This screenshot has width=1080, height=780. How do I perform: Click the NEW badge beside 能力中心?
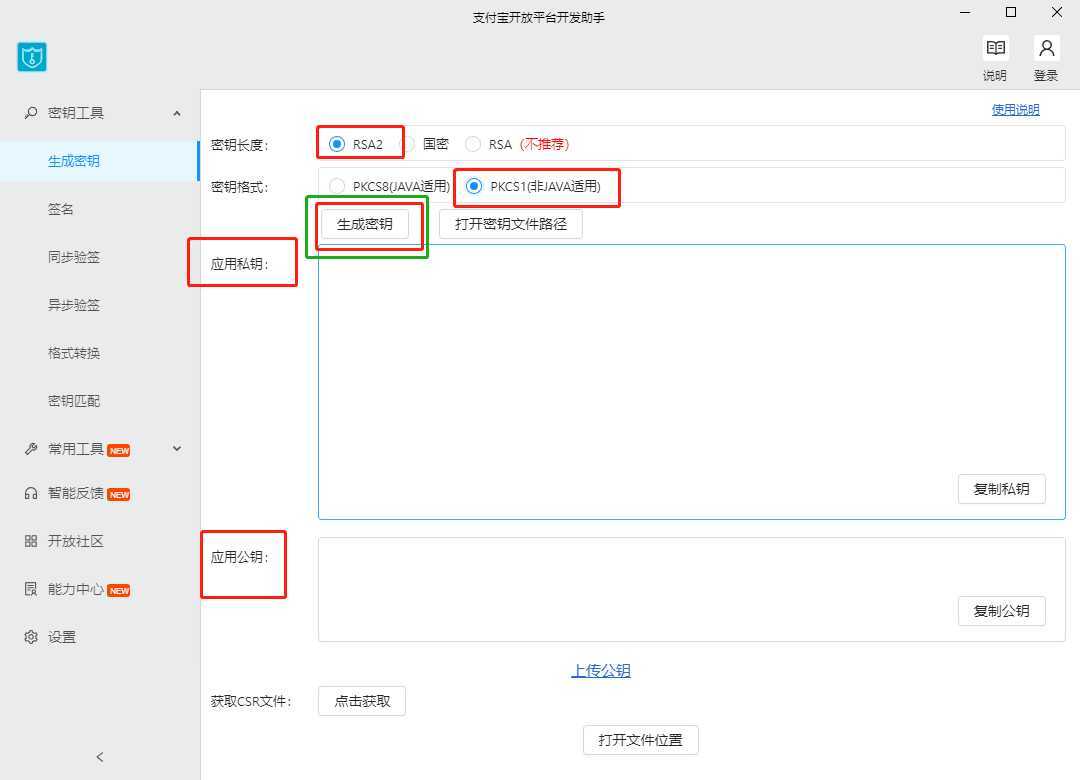pos(118,591)
